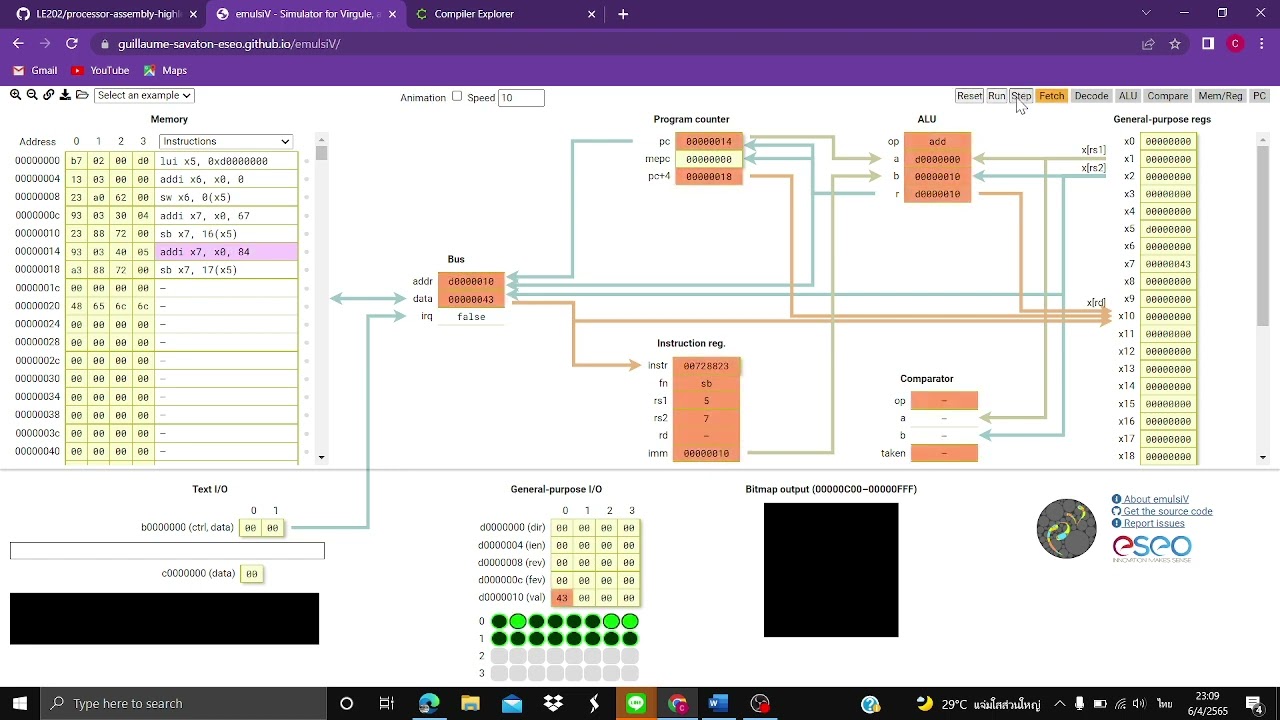Click the share page icon in address bar
Viewport: 1280px width, 720px height.
pyautogui.click(x=1148, y=44)
